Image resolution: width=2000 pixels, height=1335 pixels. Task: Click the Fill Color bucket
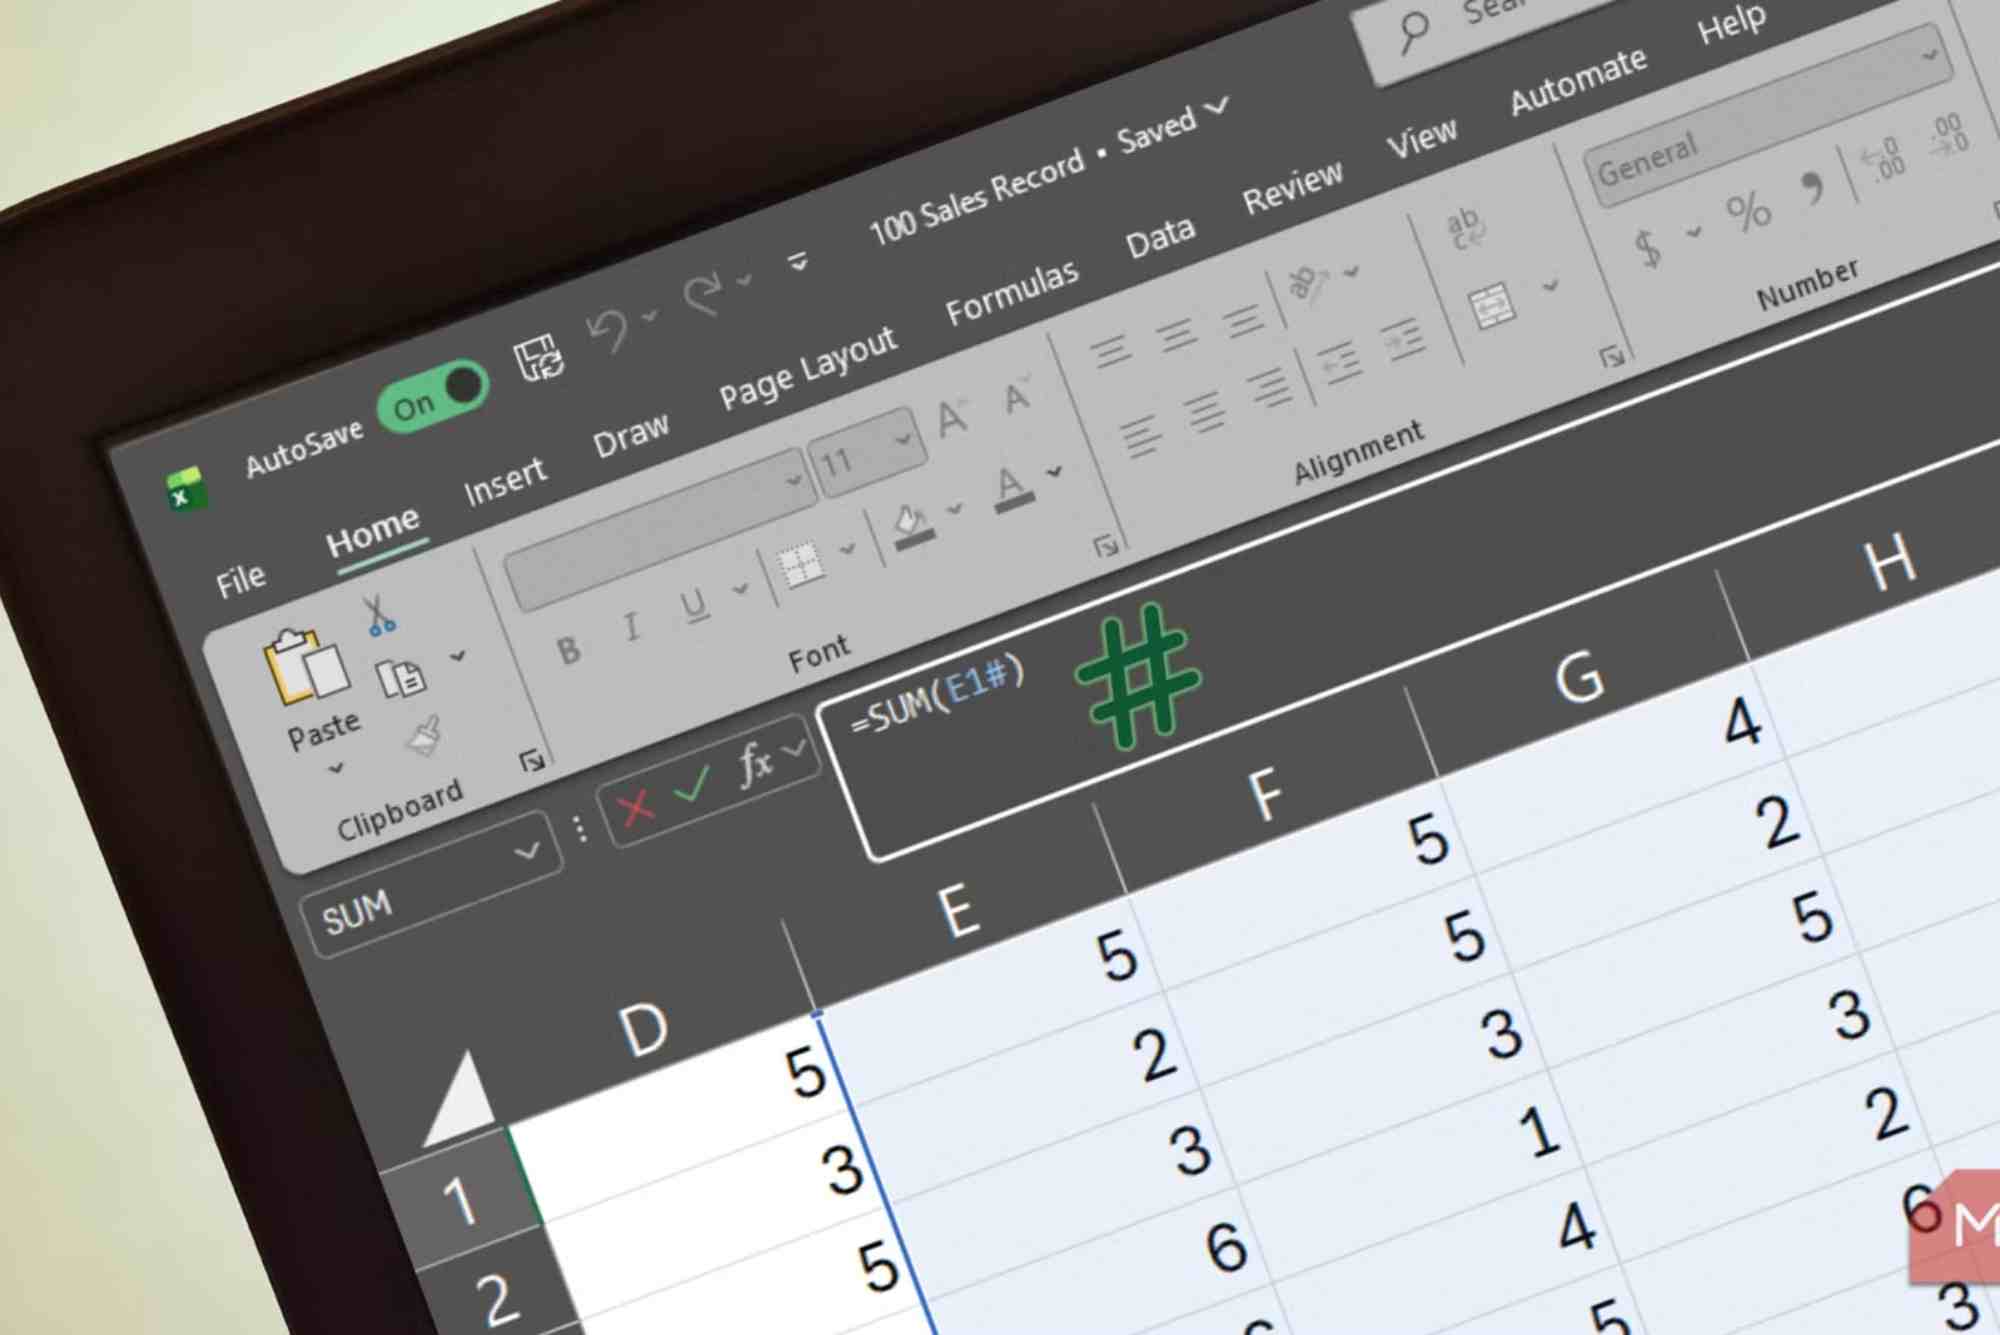point(912,526)
